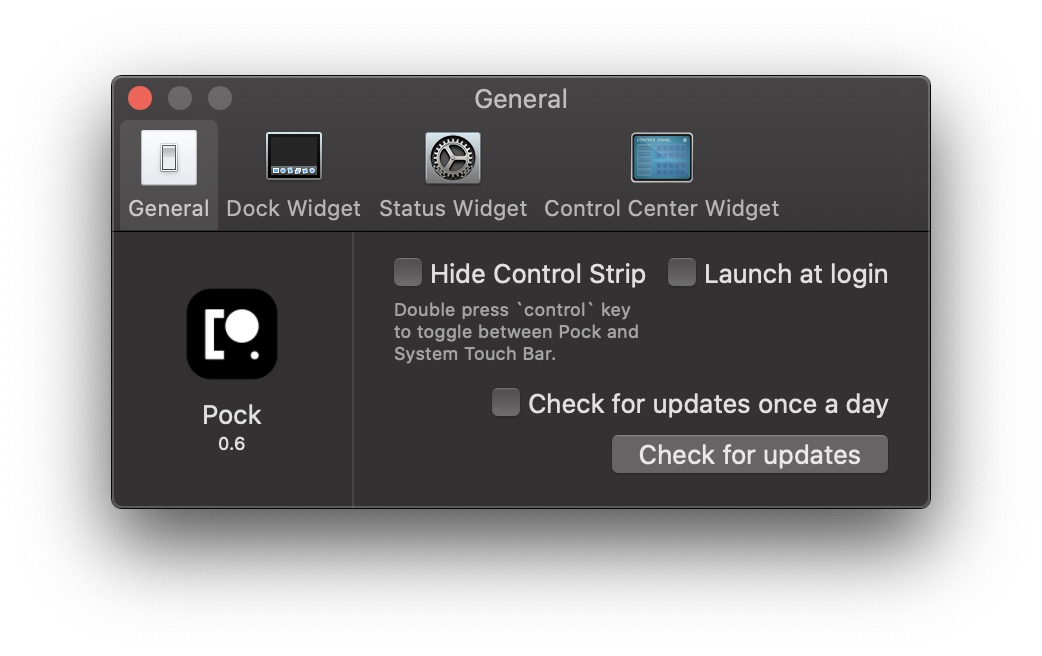Minimize the preferences window
Image resolution: width=1042 pixels, height=656 pixels.
click(x=180, y=98)
